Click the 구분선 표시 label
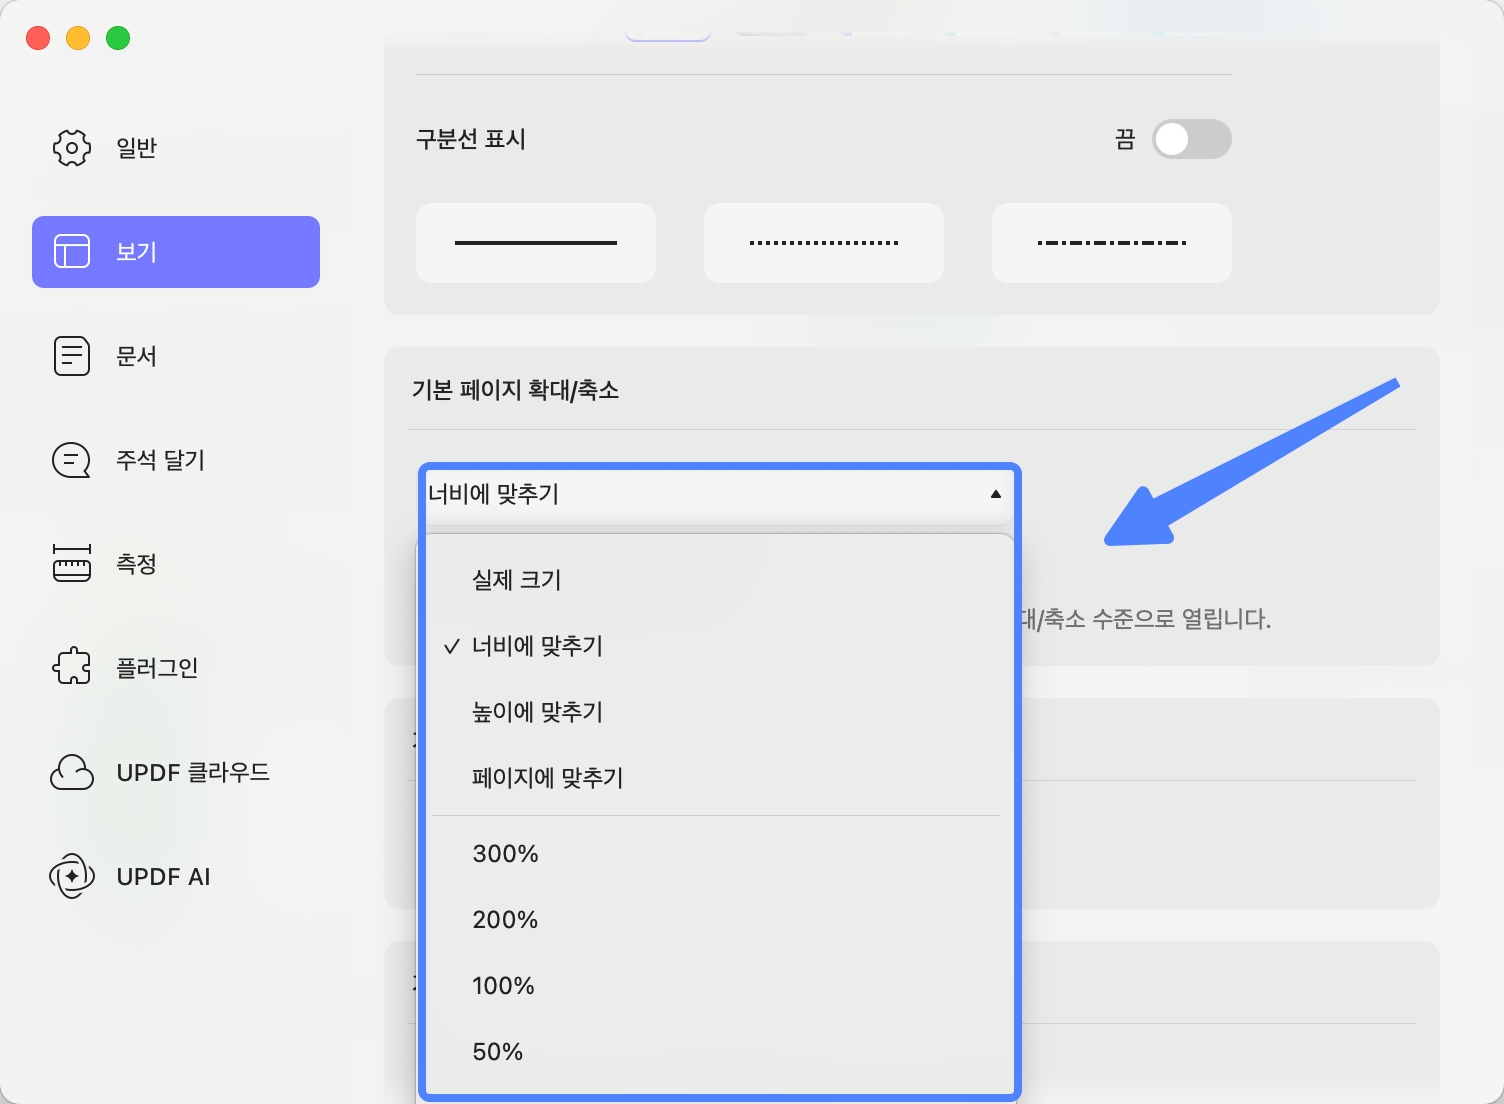Image resolution: width=1504 pixels, height=1104 pixels. click(x=471, y=139)
